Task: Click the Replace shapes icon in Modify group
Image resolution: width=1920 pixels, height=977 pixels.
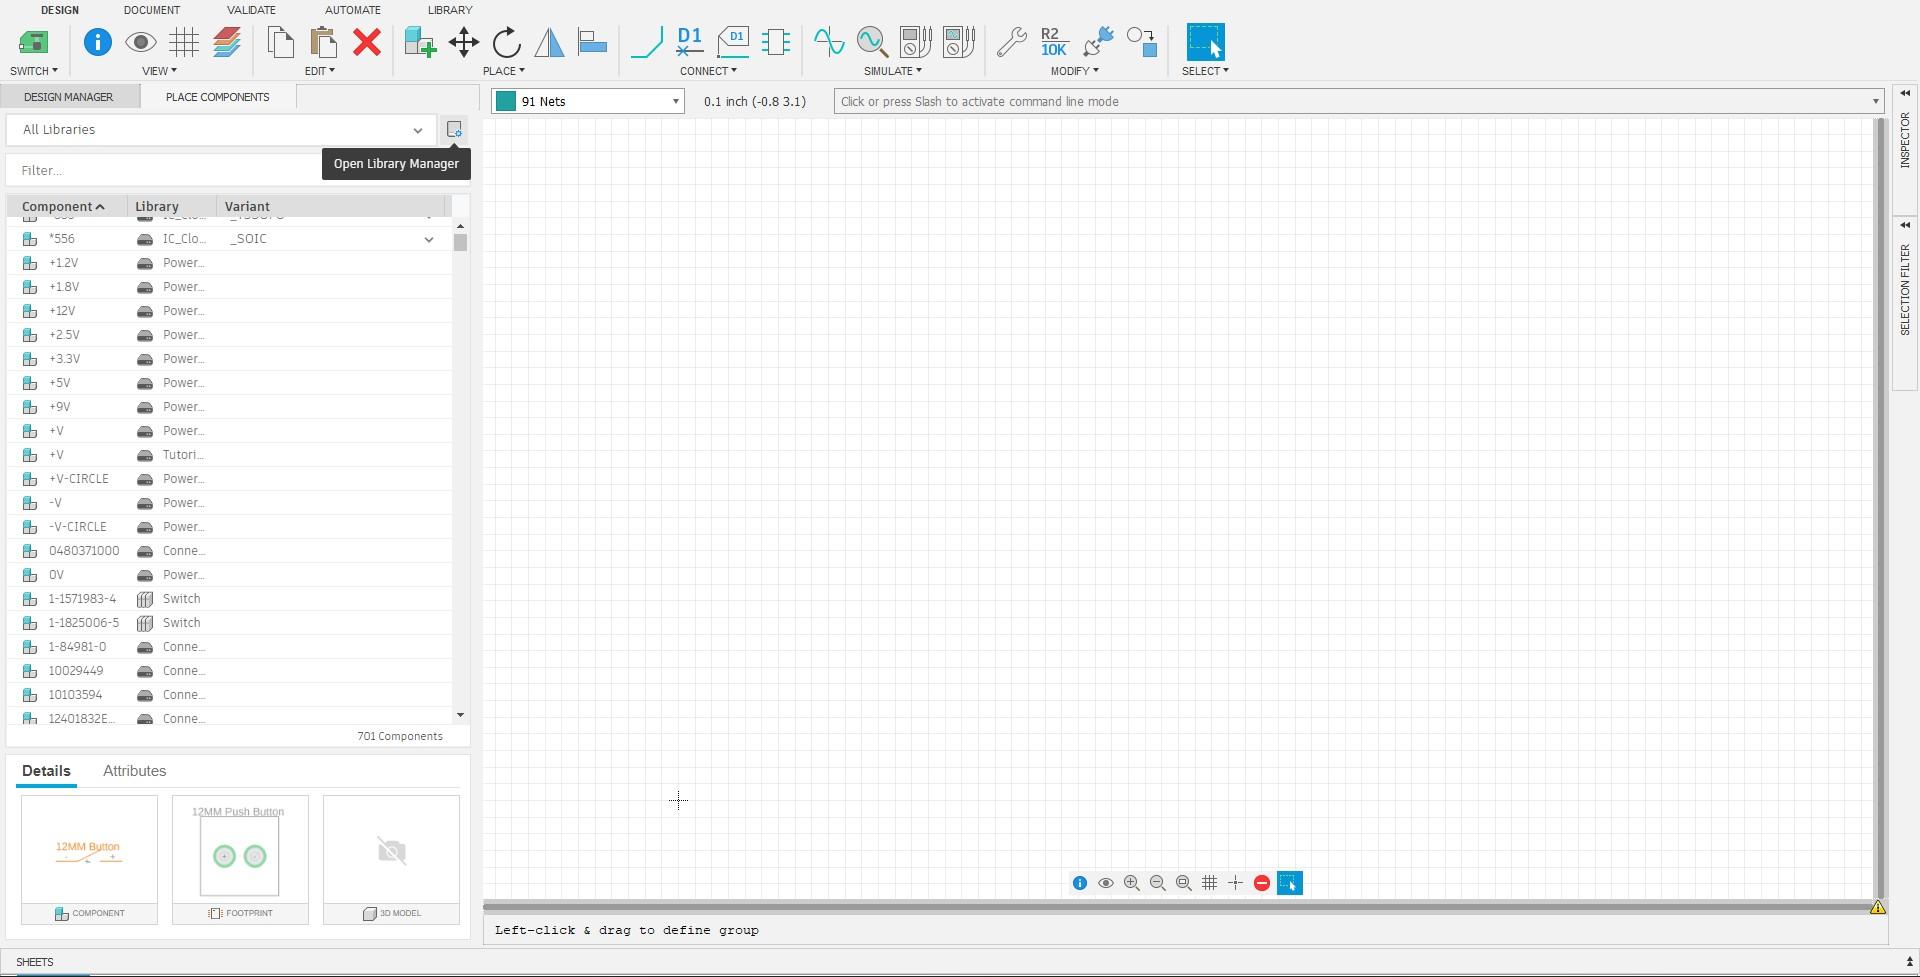Action: click(x=1142, y=42)
